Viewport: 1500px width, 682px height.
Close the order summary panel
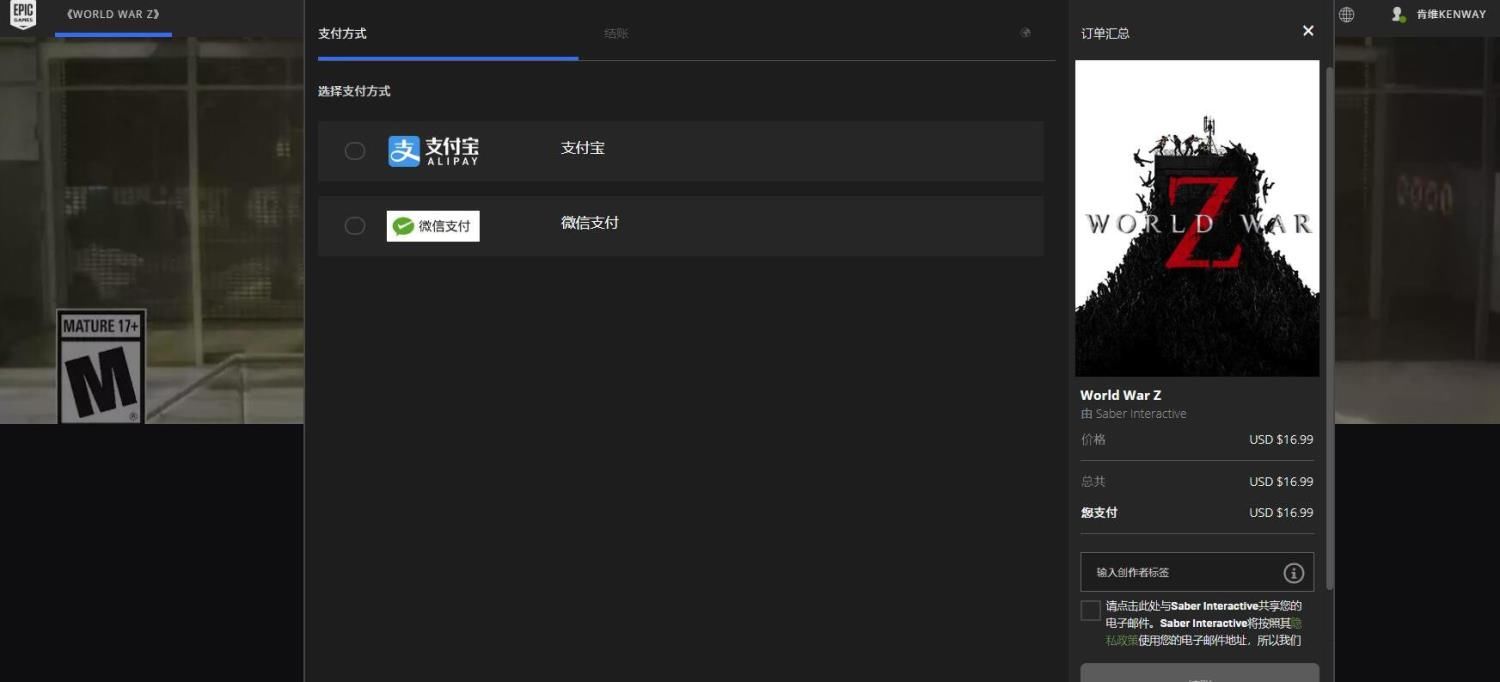tap(1308, 31)
